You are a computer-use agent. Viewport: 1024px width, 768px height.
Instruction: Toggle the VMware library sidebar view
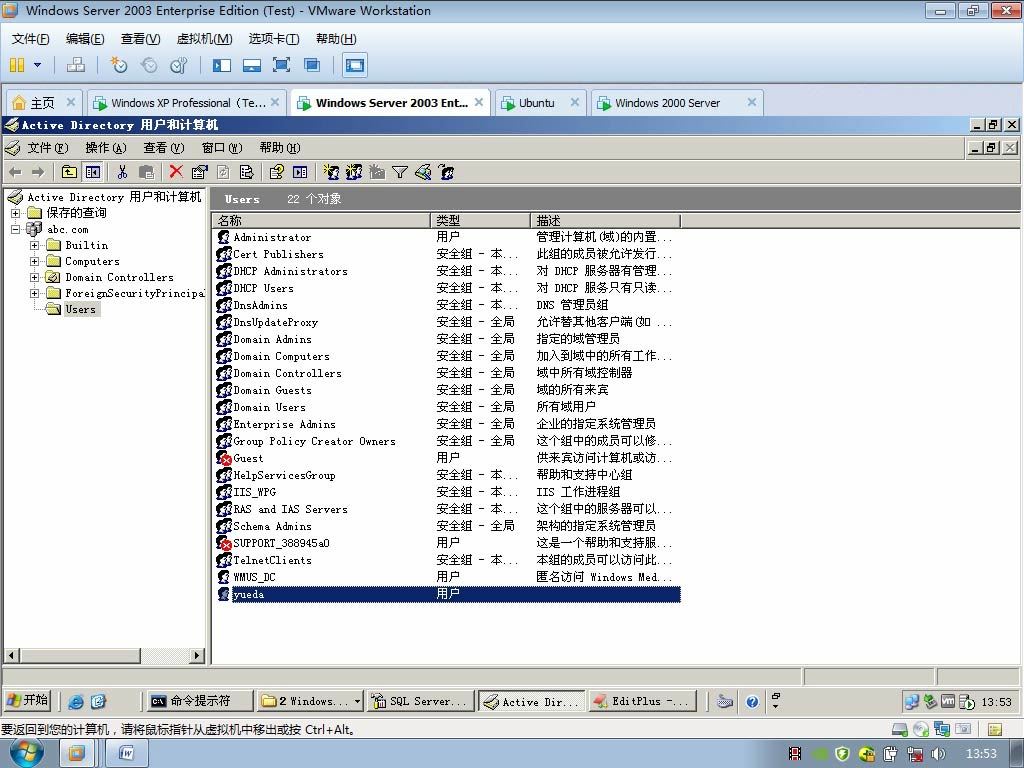click(x=222, y=65)
